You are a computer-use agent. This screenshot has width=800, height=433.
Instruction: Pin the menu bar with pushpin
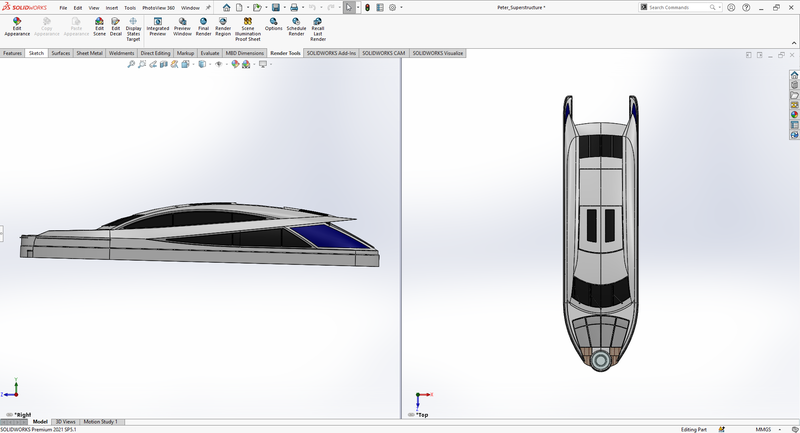pos(208,8)
